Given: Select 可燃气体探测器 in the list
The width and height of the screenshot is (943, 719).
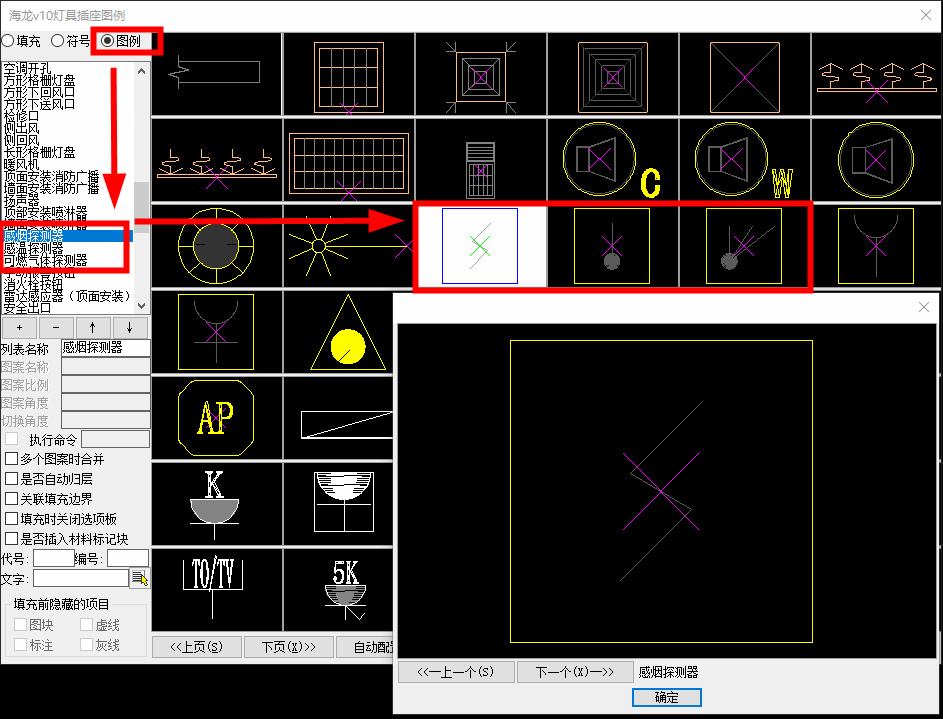Looking at the screenshot, I should [x=45, y=260].
